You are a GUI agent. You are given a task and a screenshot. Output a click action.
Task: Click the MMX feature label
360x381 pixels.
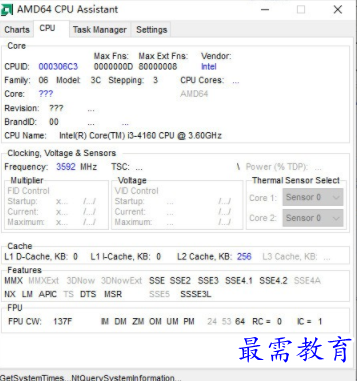tap(14, 281)
